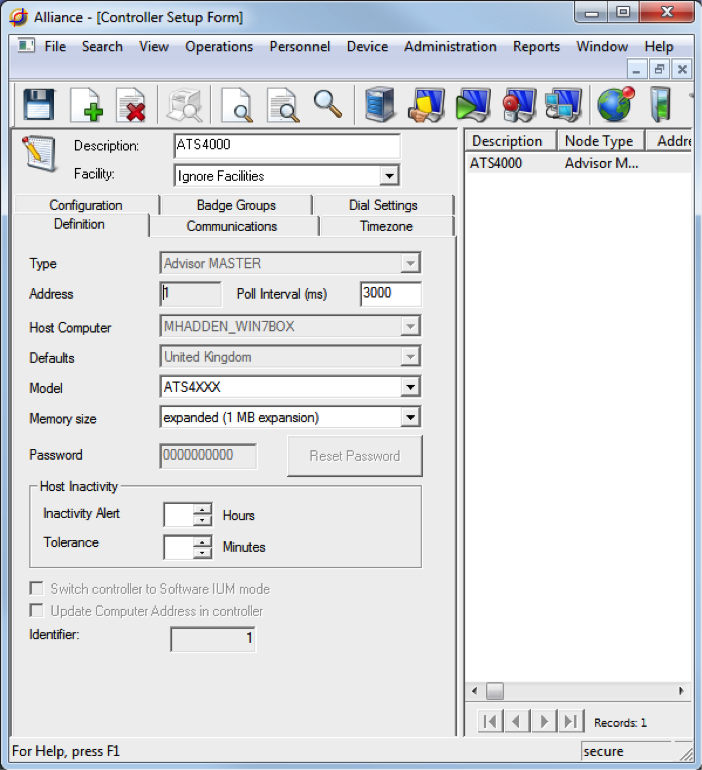Increase the Inactivity Alert hours spinner
Image resolution: width=702 pixels, height=770 pixels.
[203, 509]
